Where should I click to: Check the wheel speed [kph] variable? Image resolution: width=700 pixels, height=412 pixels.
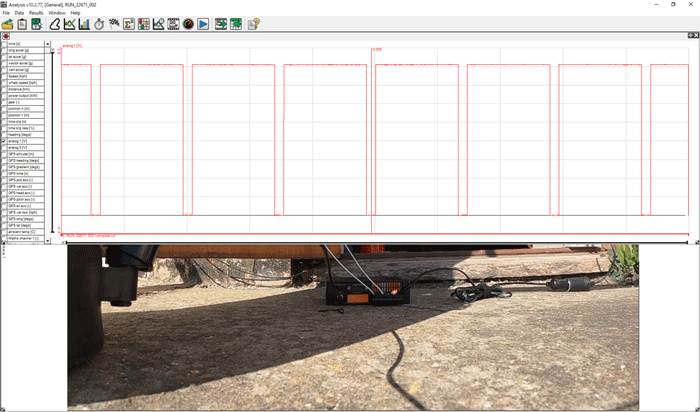[3, 82]
